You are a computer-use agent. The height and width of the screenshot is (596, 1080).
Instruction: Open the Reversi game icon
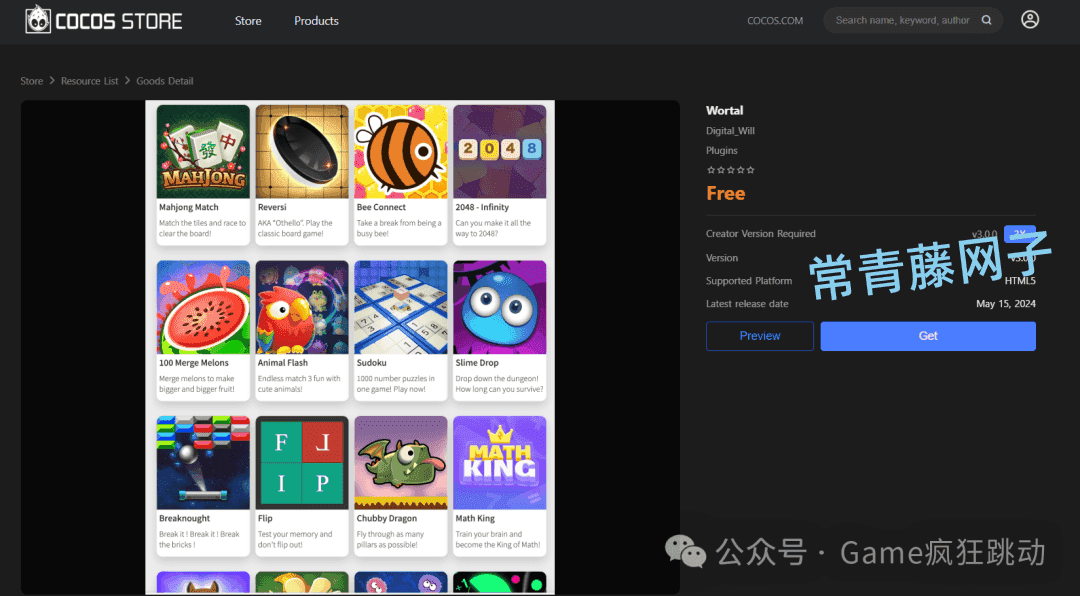tap(302, 152)
